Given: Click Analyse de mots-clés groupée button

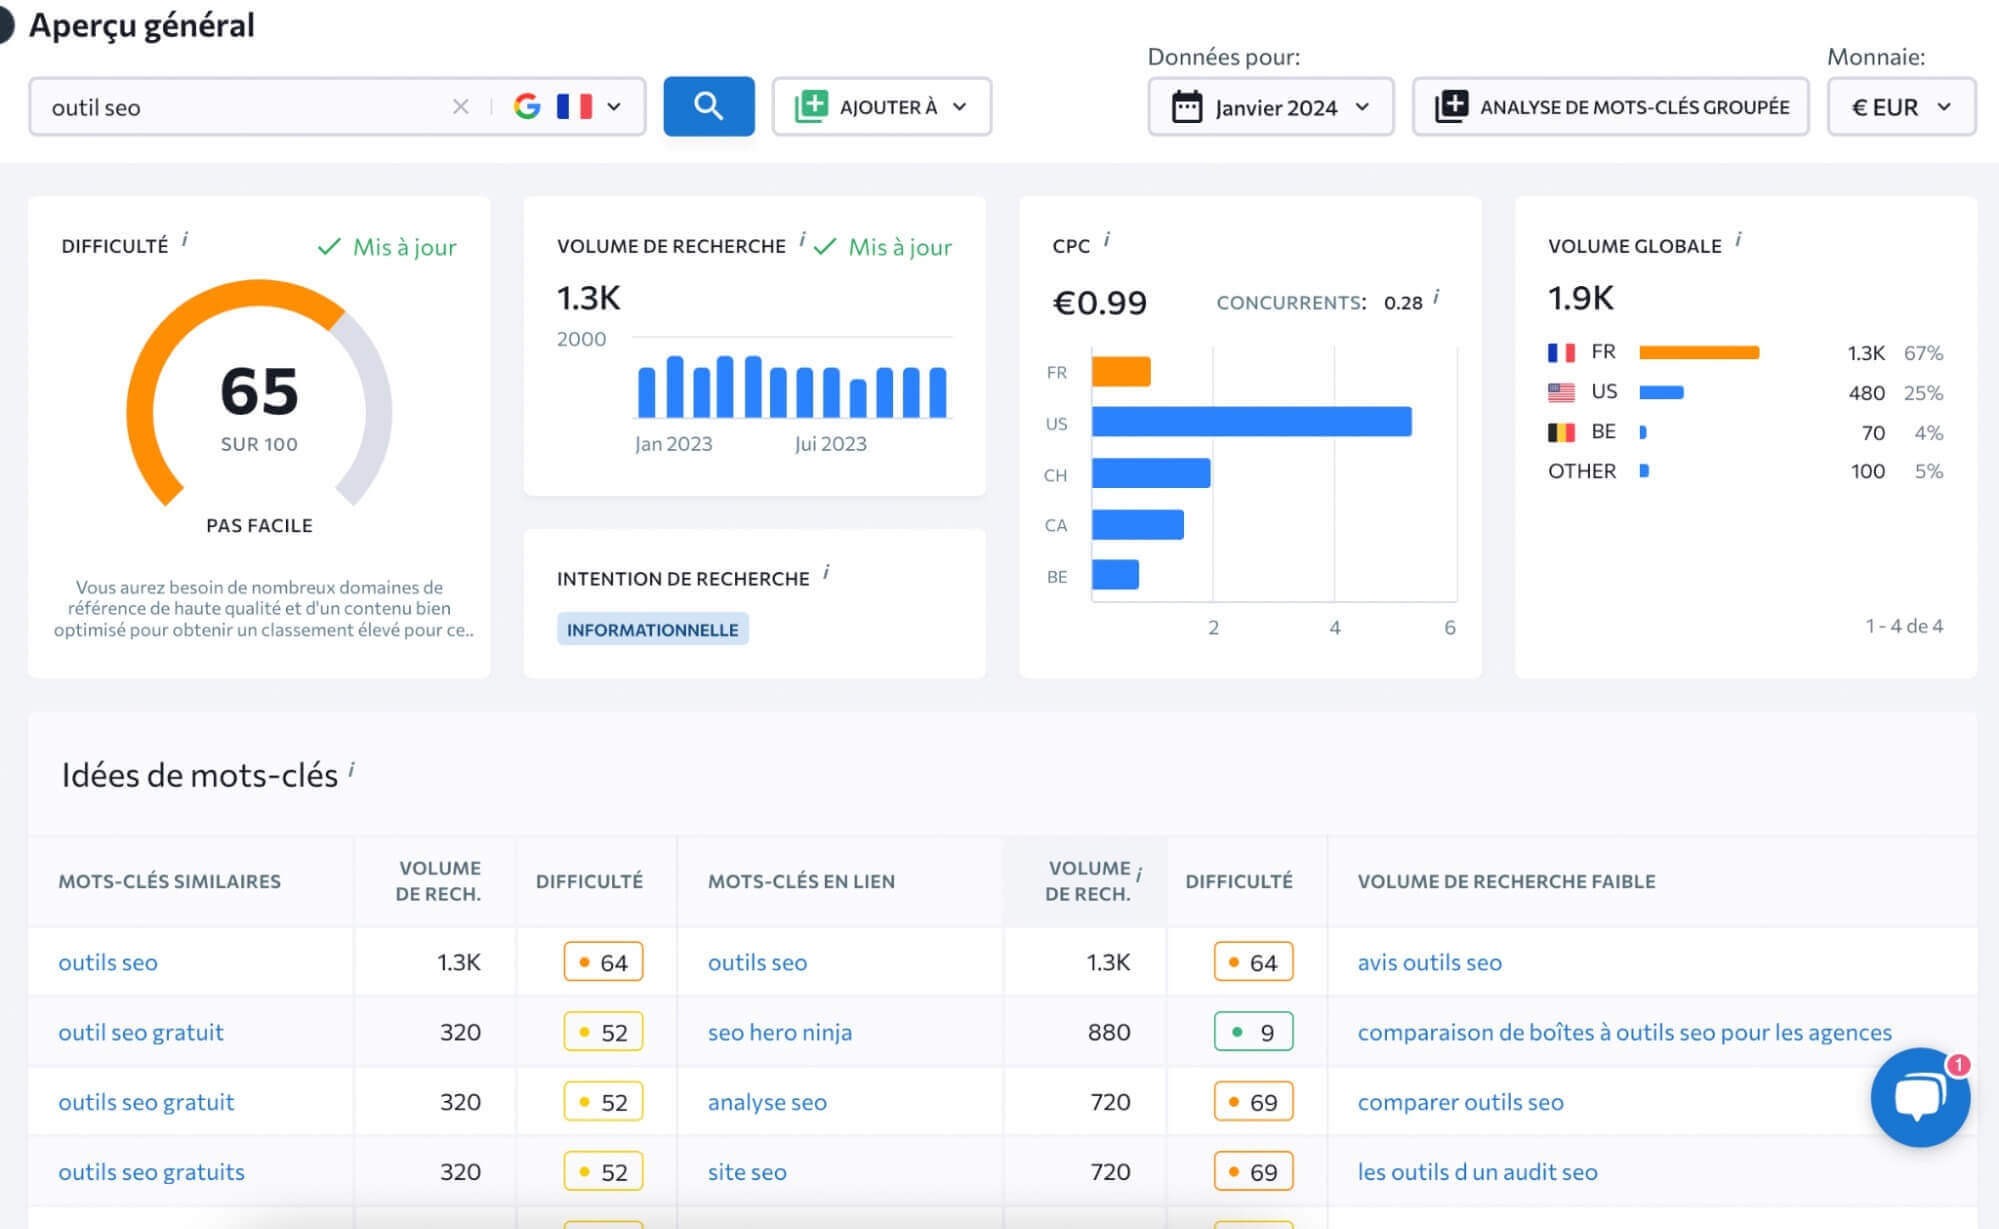Looking at the screenshot, I should pyautogui.click(x=1610, y=107).
